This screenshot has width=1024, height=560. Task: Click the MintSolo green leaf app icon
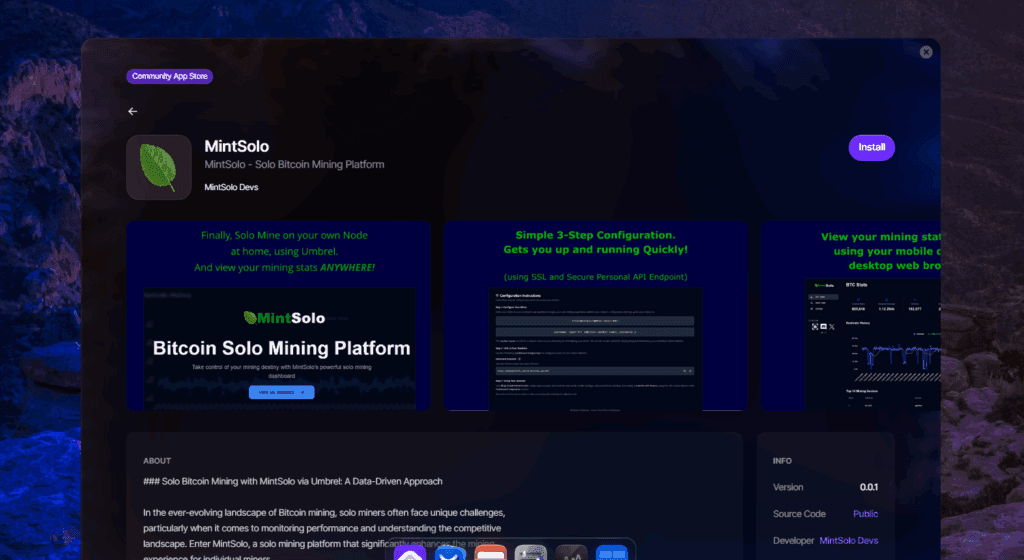159,168
